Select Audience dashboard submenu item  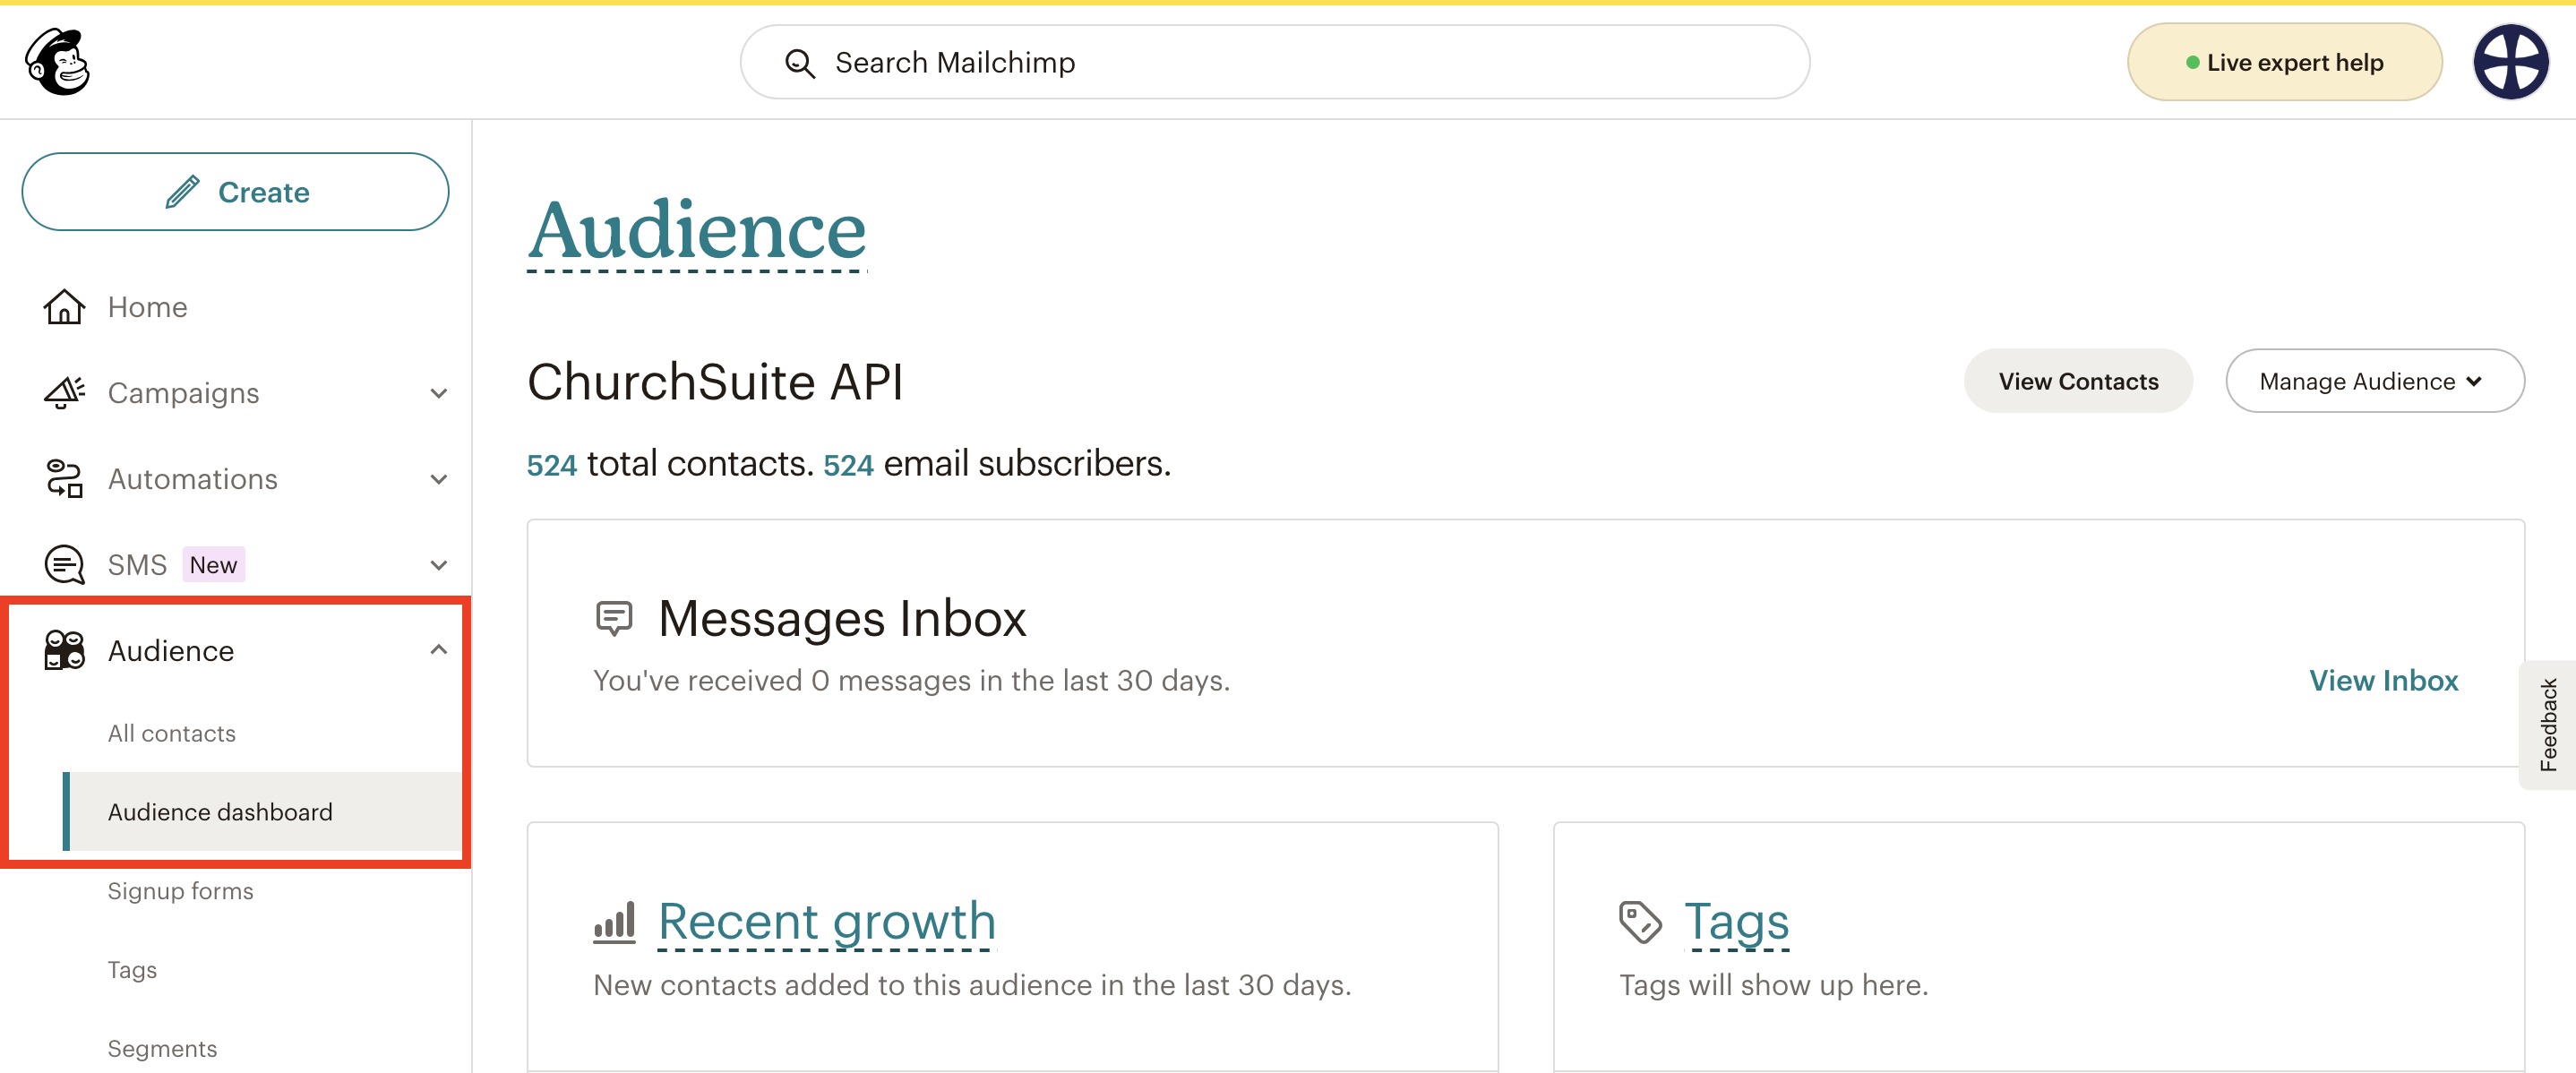[263, 812]
